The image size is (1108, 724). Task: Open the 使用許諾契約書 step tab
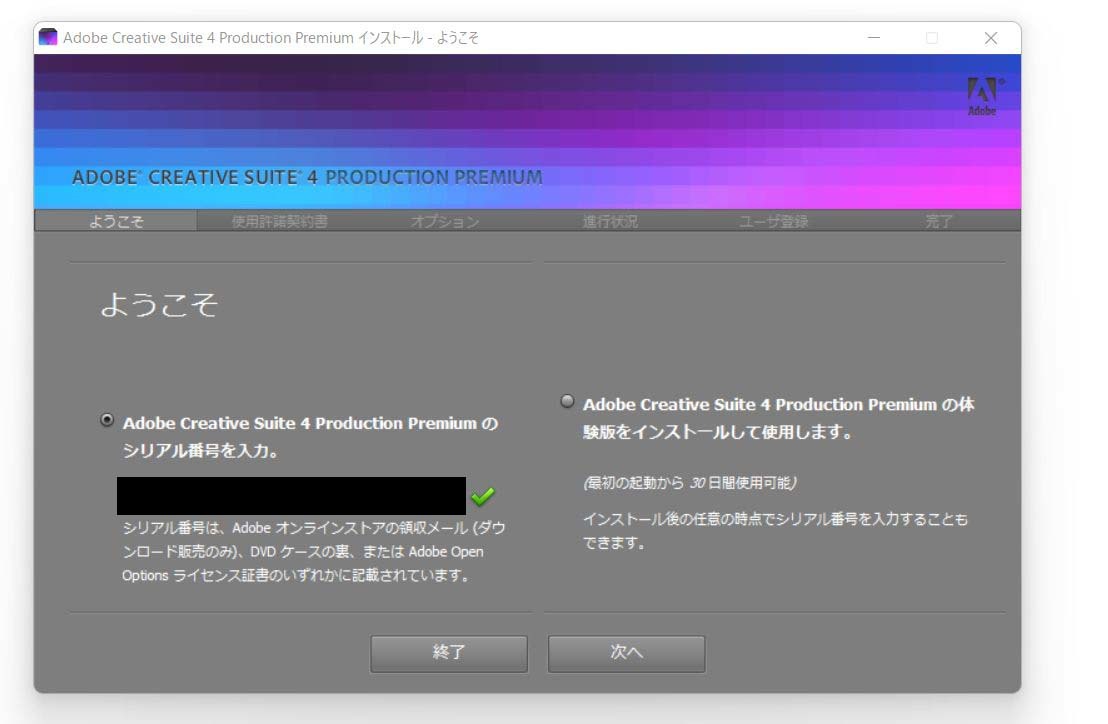click(280, 221)
